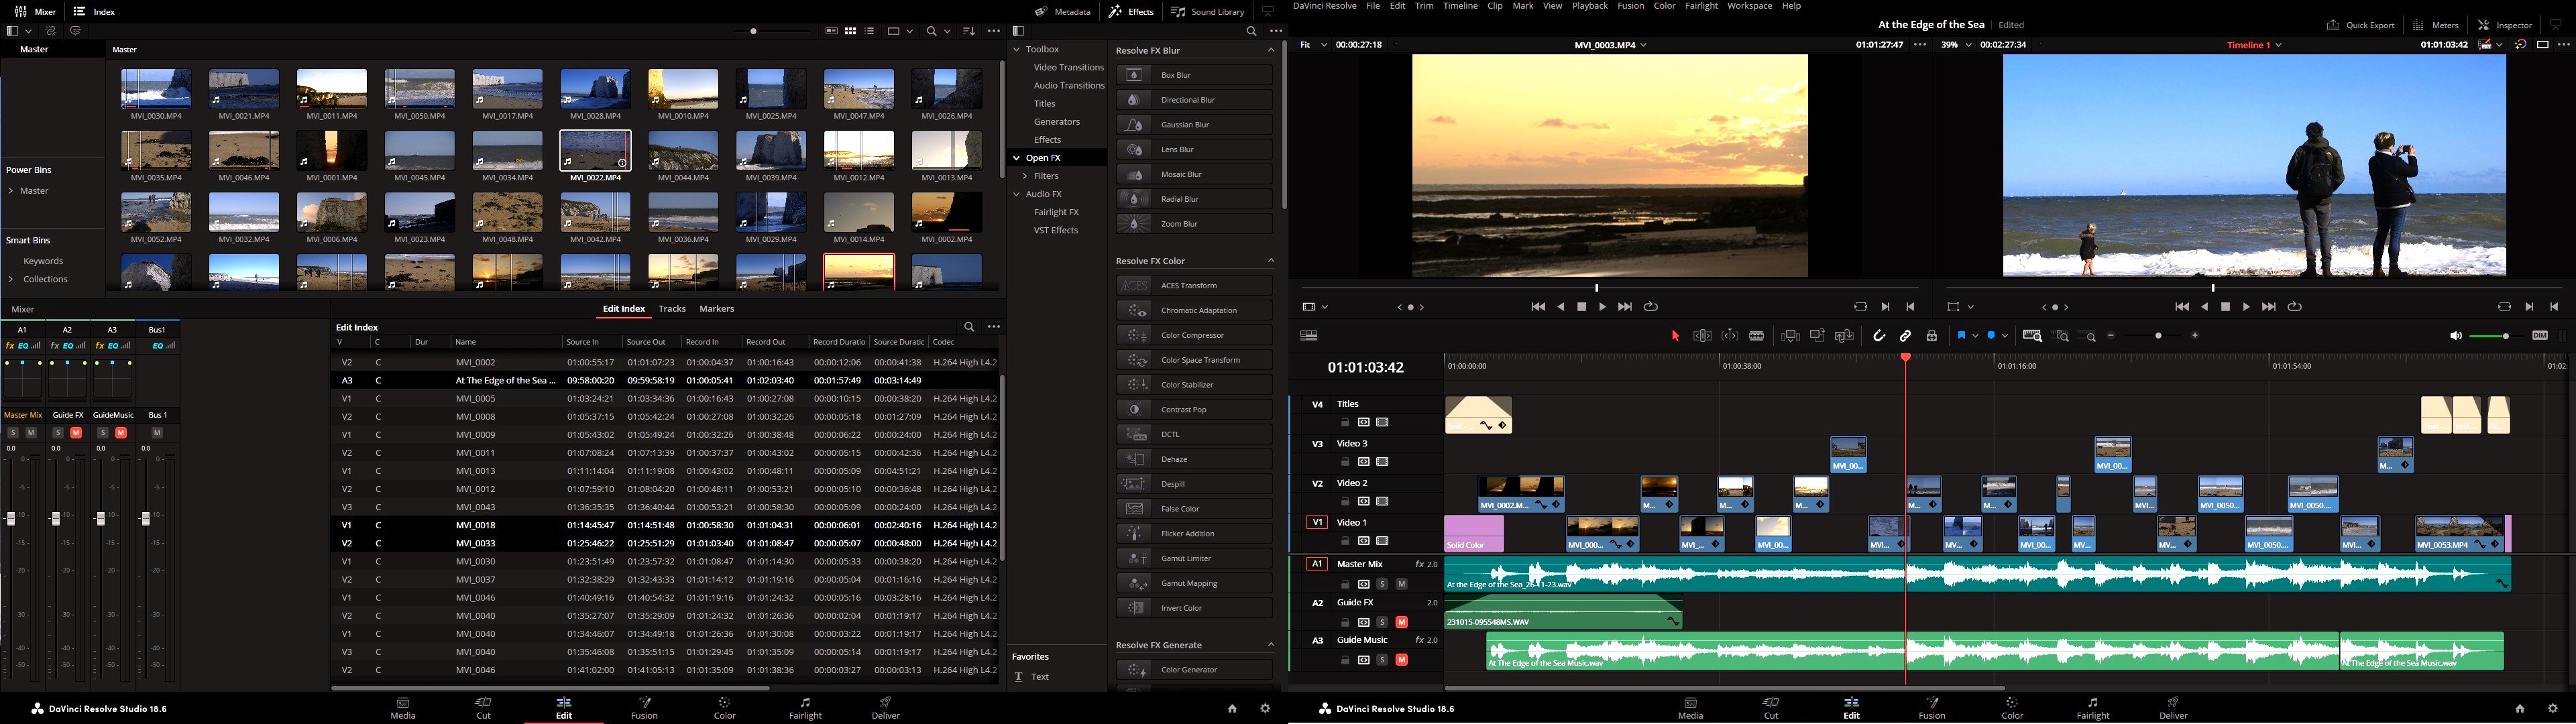The image size is (2576, 724).
Task: Open marker color dropdown arrow
Action: tap(2005, 336)
